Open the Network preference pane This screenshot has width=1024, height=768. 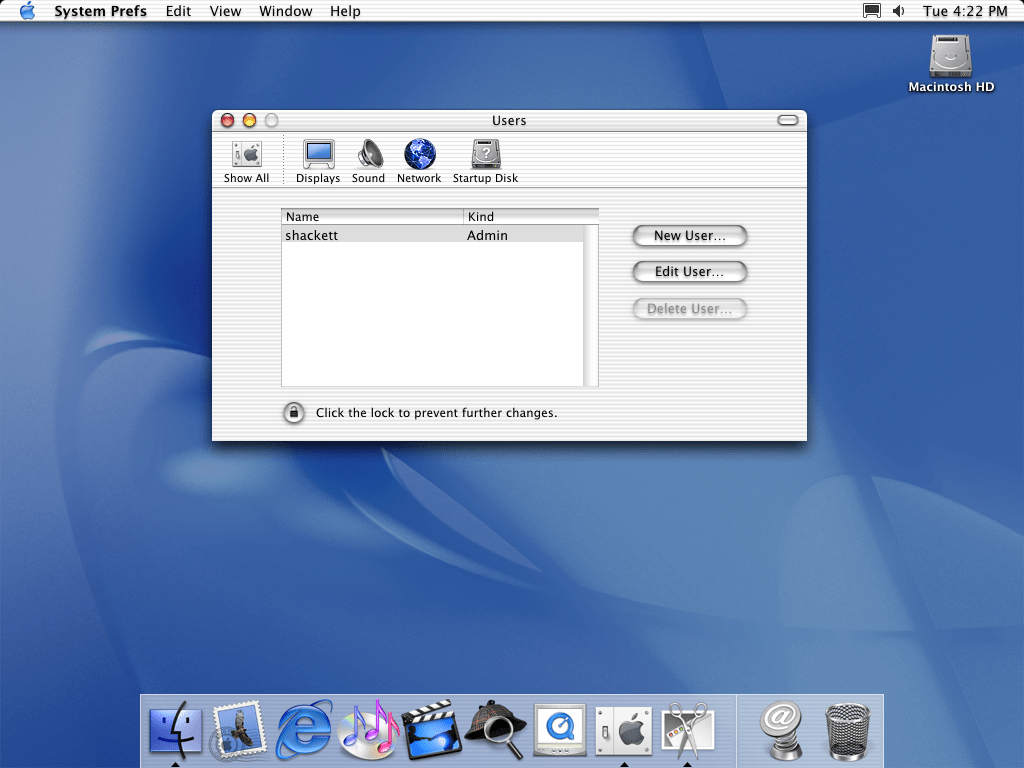tap(419, 160)
